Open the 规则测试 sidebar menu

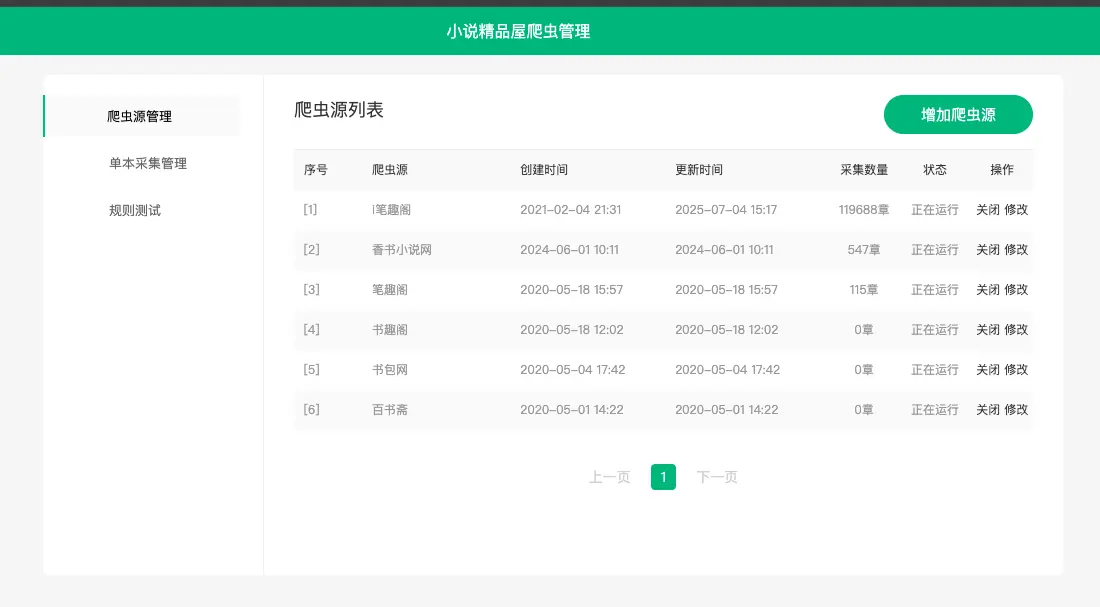[x=135, y=211]
